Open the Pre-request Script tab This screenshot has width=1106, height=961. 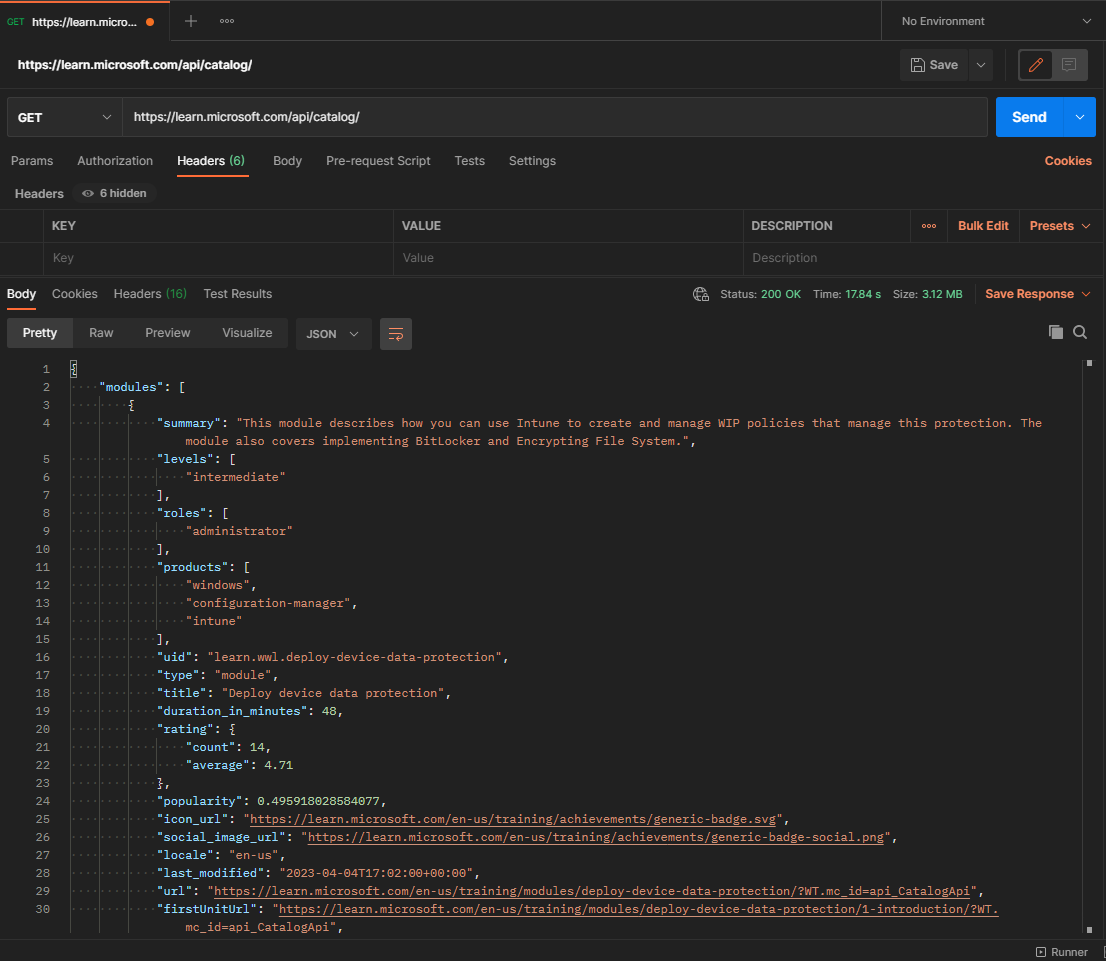(378, 161)
